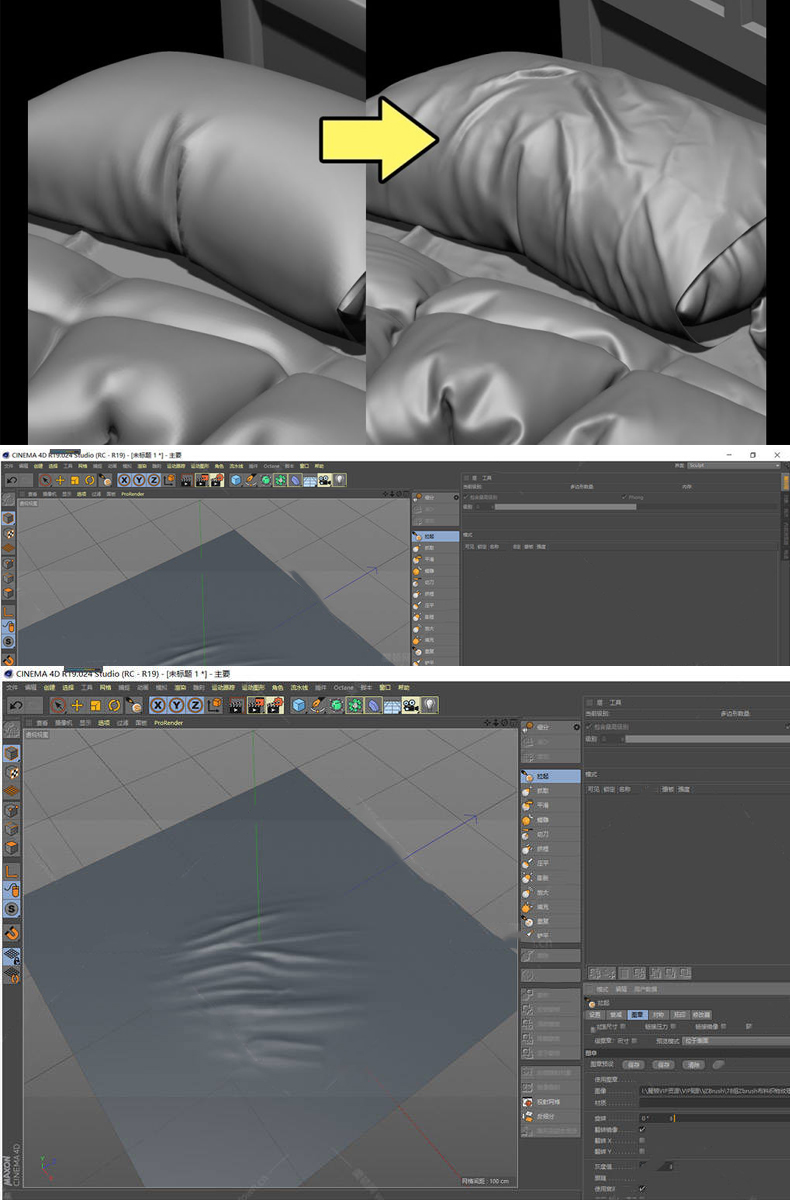Switch to 对称 Symmetry tab in attributes
The width and height of the screenshot is (790, 1200).
pyautogui.click(x=660, y=1014)
